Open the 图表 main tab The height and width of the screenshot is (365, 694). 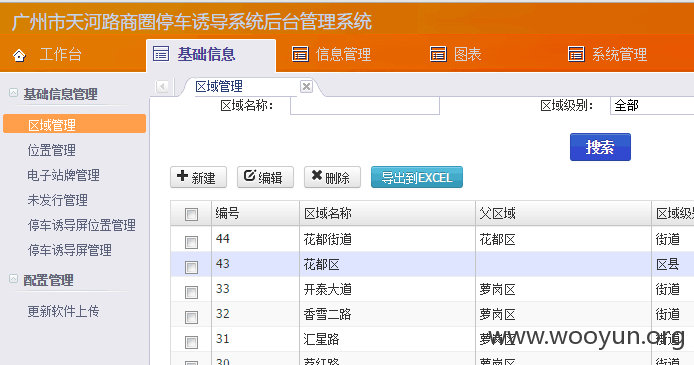point(467,54)
